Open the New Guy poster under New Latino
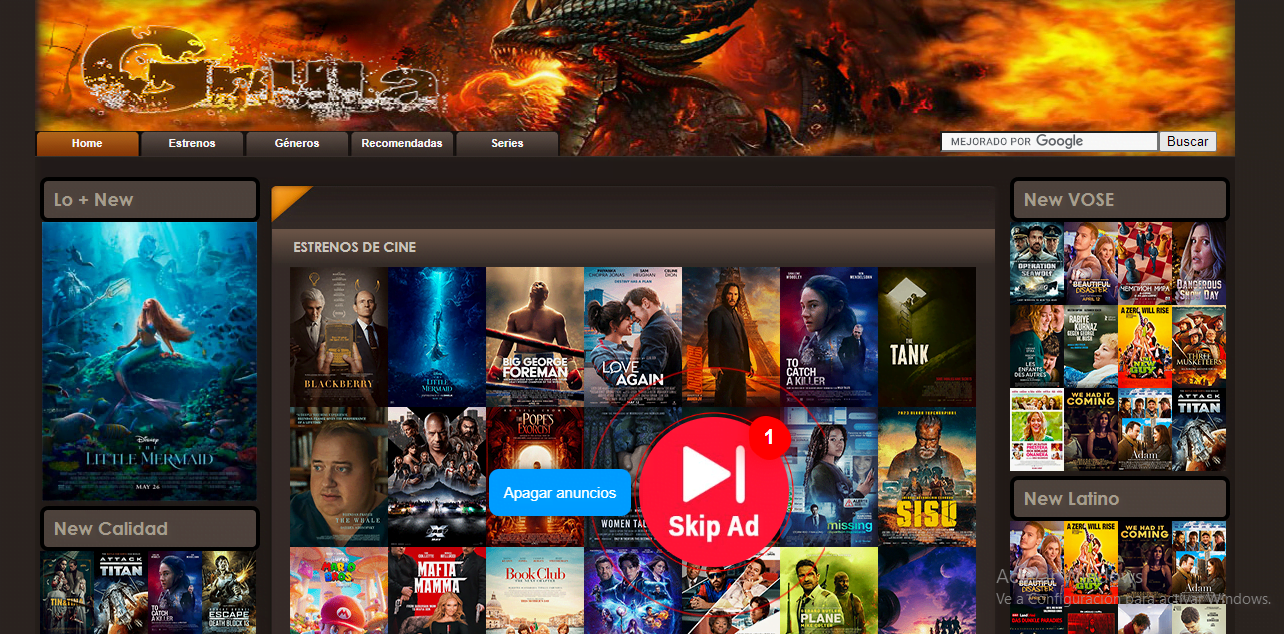Screen dimensions: 1284x634 click(x=1091, y=562)
